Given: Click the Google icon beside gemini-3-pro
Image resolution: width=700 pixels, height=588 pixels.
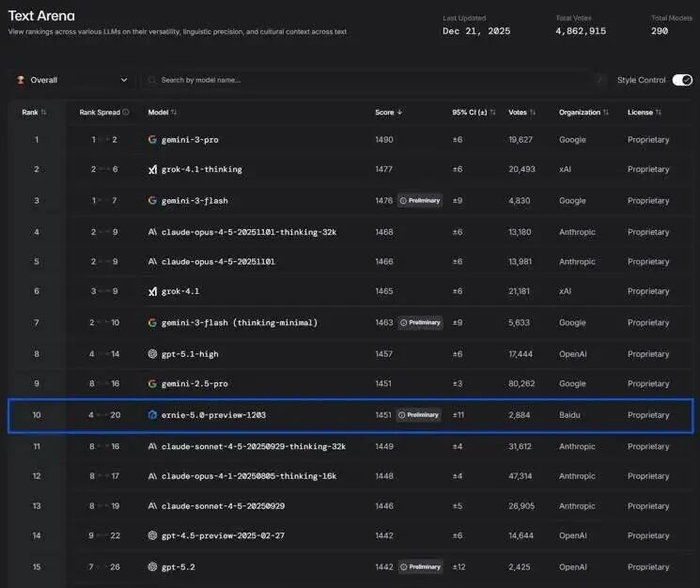Looking at the screenshot, I should click(x=152, y=140).
